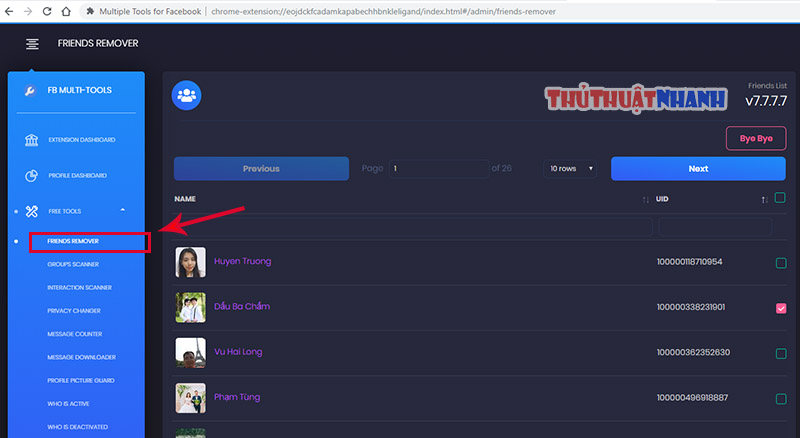Open Privacy Changer tool
The height and width of the screenshot is (438, 800).
pyautogui.click(x=74, y=311)
